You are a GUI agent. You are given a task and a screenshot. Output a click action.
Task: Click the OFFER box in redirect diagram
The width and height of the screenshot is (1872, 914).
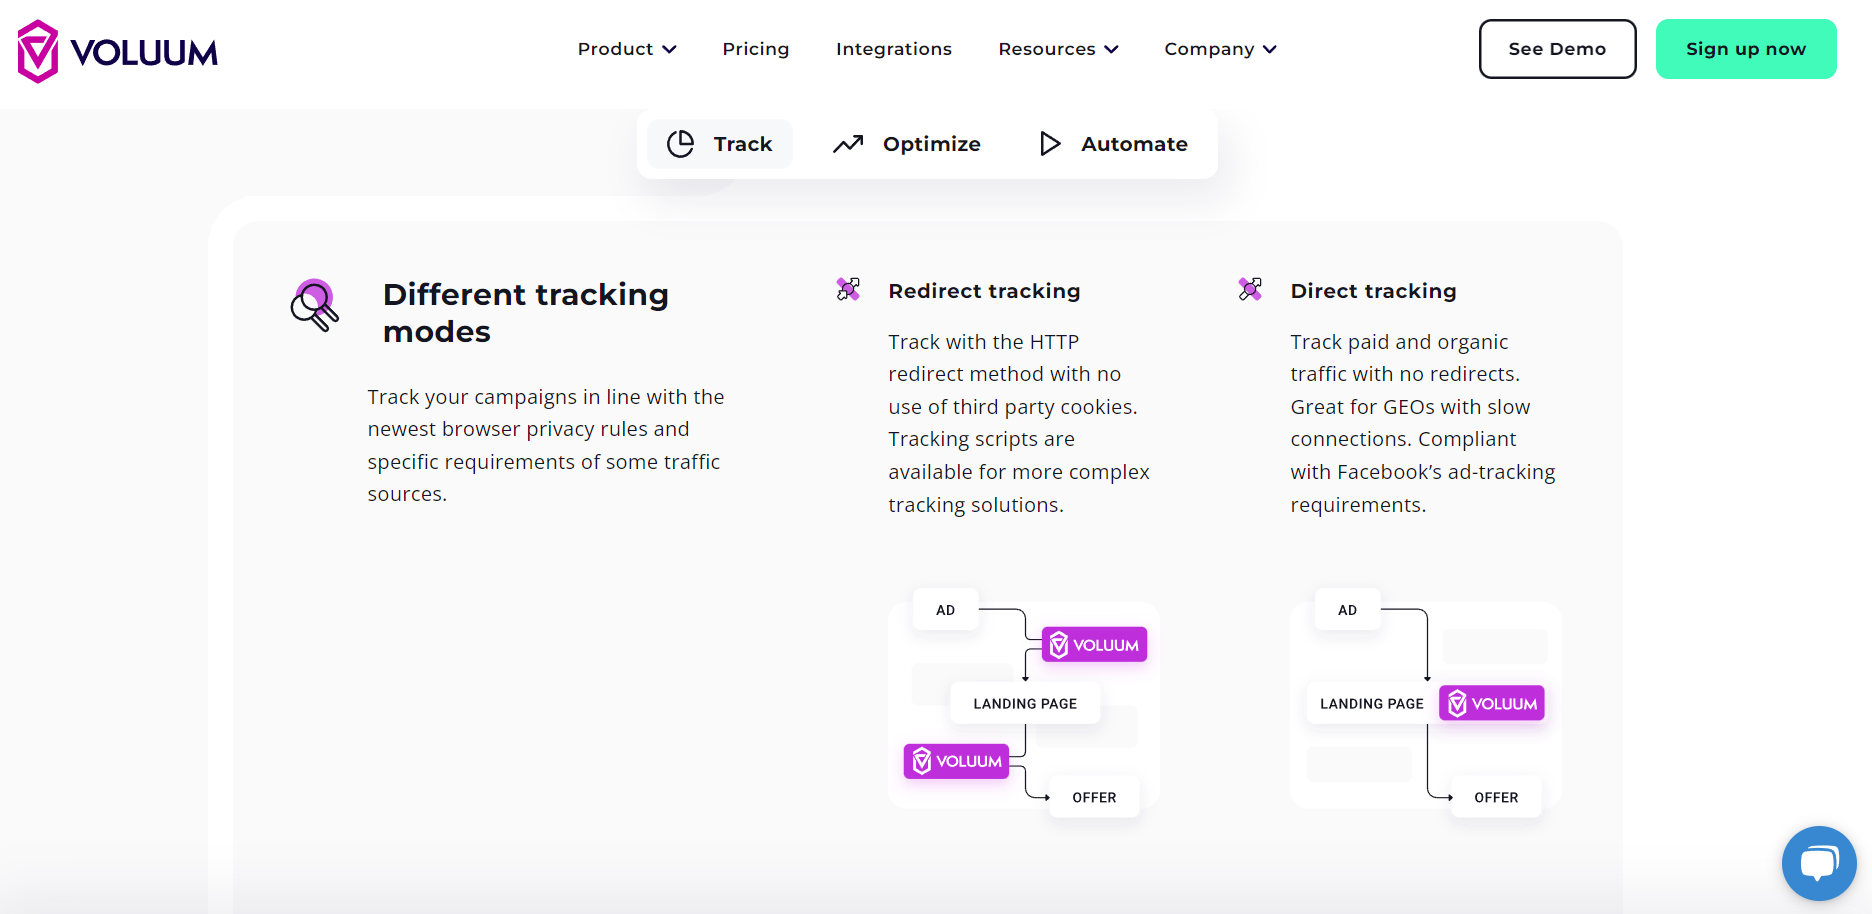click(x=1094, y=798)
